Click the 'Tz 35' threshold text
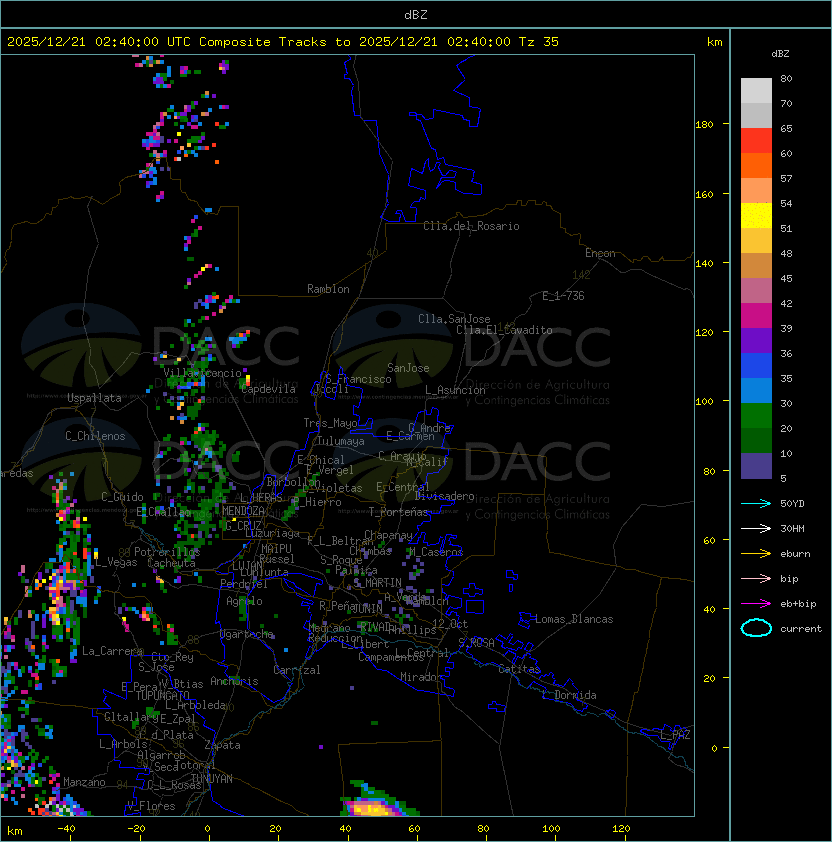832x842 pixels. pos(539,42)
